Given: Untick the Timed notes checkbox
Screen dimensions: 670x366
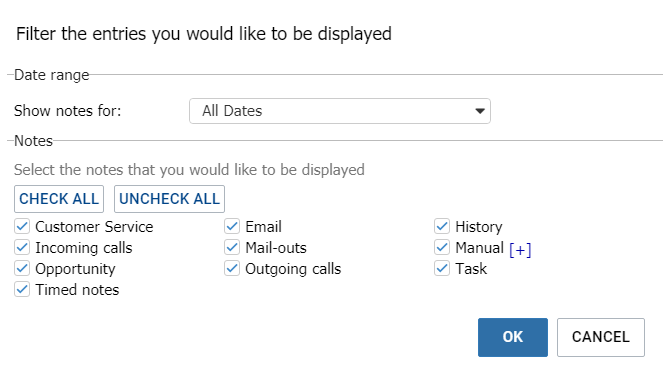Looking at the screenshot, I should pos(22,289).
